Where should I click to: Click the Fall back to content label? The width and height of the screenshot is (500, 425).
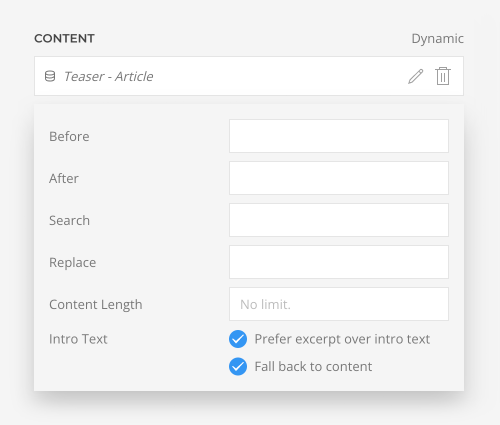tap(313, 366)
